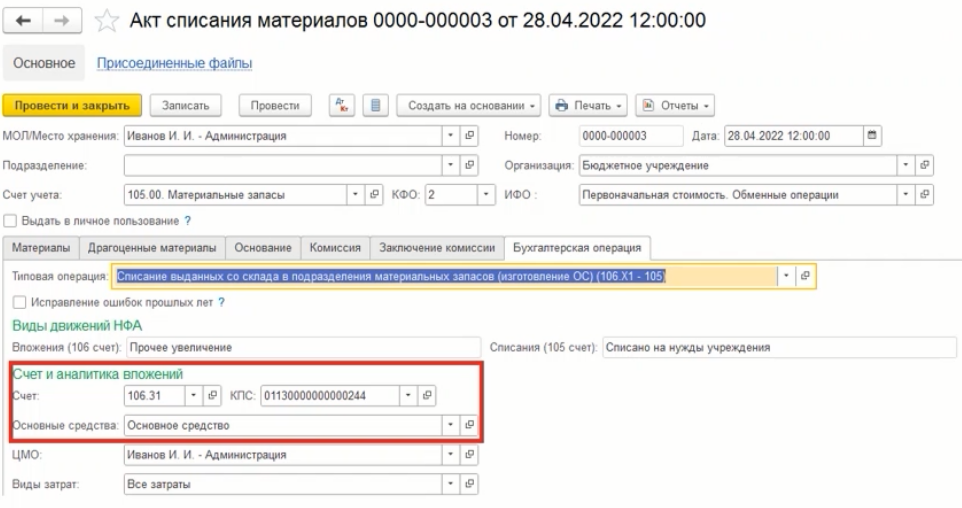Expand the Виды затрат dropdown
The image size is (962, 508).
click(x=450, y=485)
